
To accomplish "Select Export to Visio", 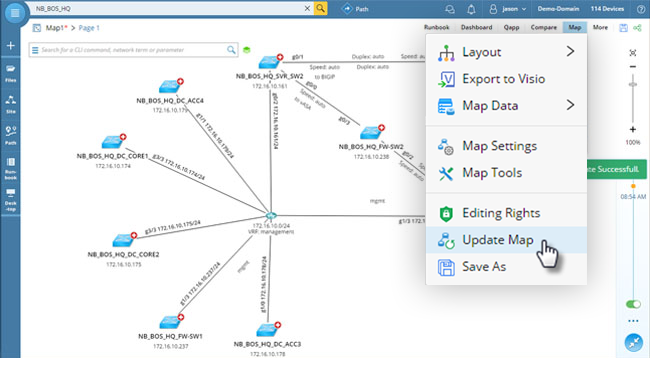I will pyautogui.click(x=506, y=79).
